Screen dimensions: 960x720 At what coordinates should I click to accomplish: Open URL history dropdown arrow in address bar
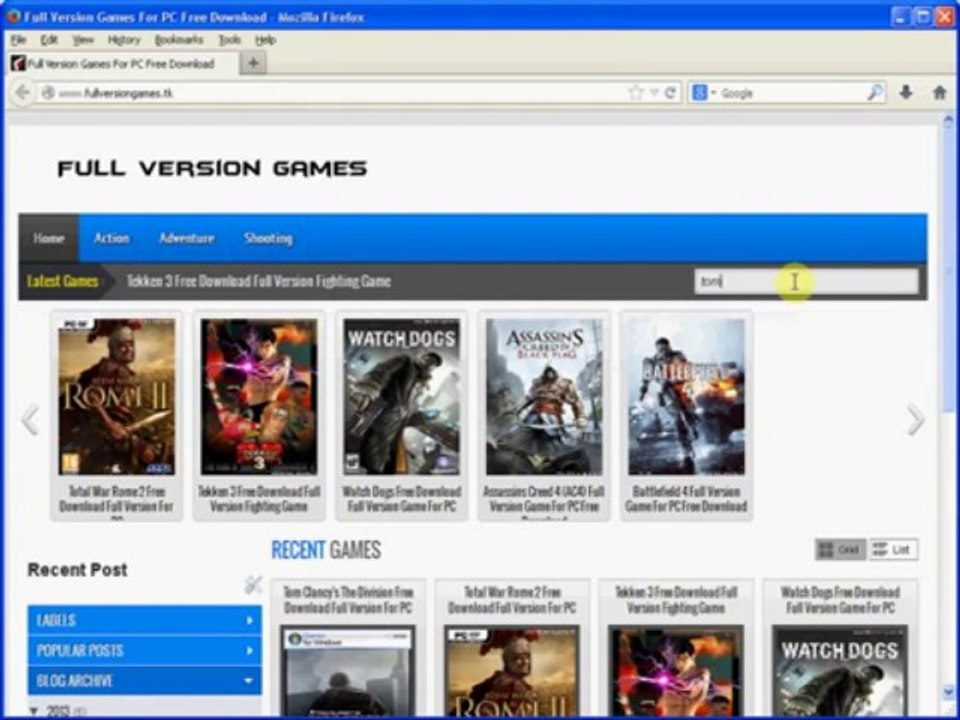click(x=654, y=92)
